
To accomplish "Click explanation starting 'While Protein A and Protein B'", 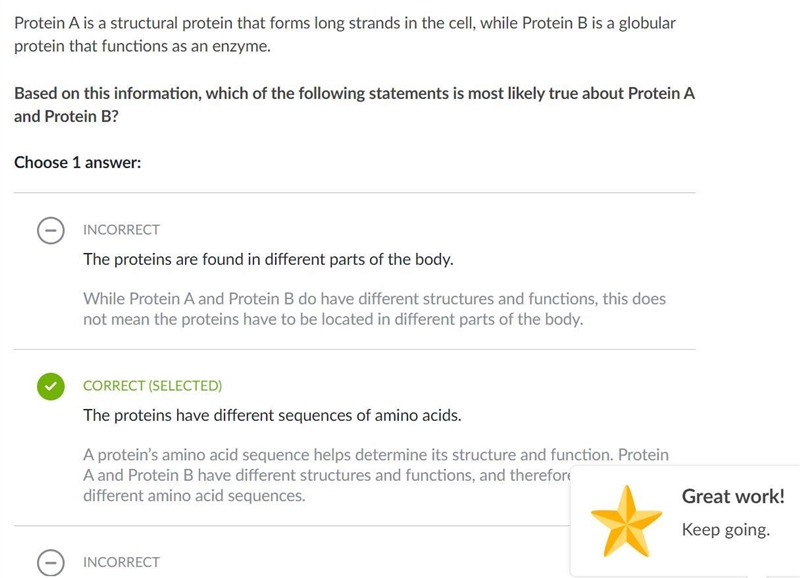I will click(374, 309).
